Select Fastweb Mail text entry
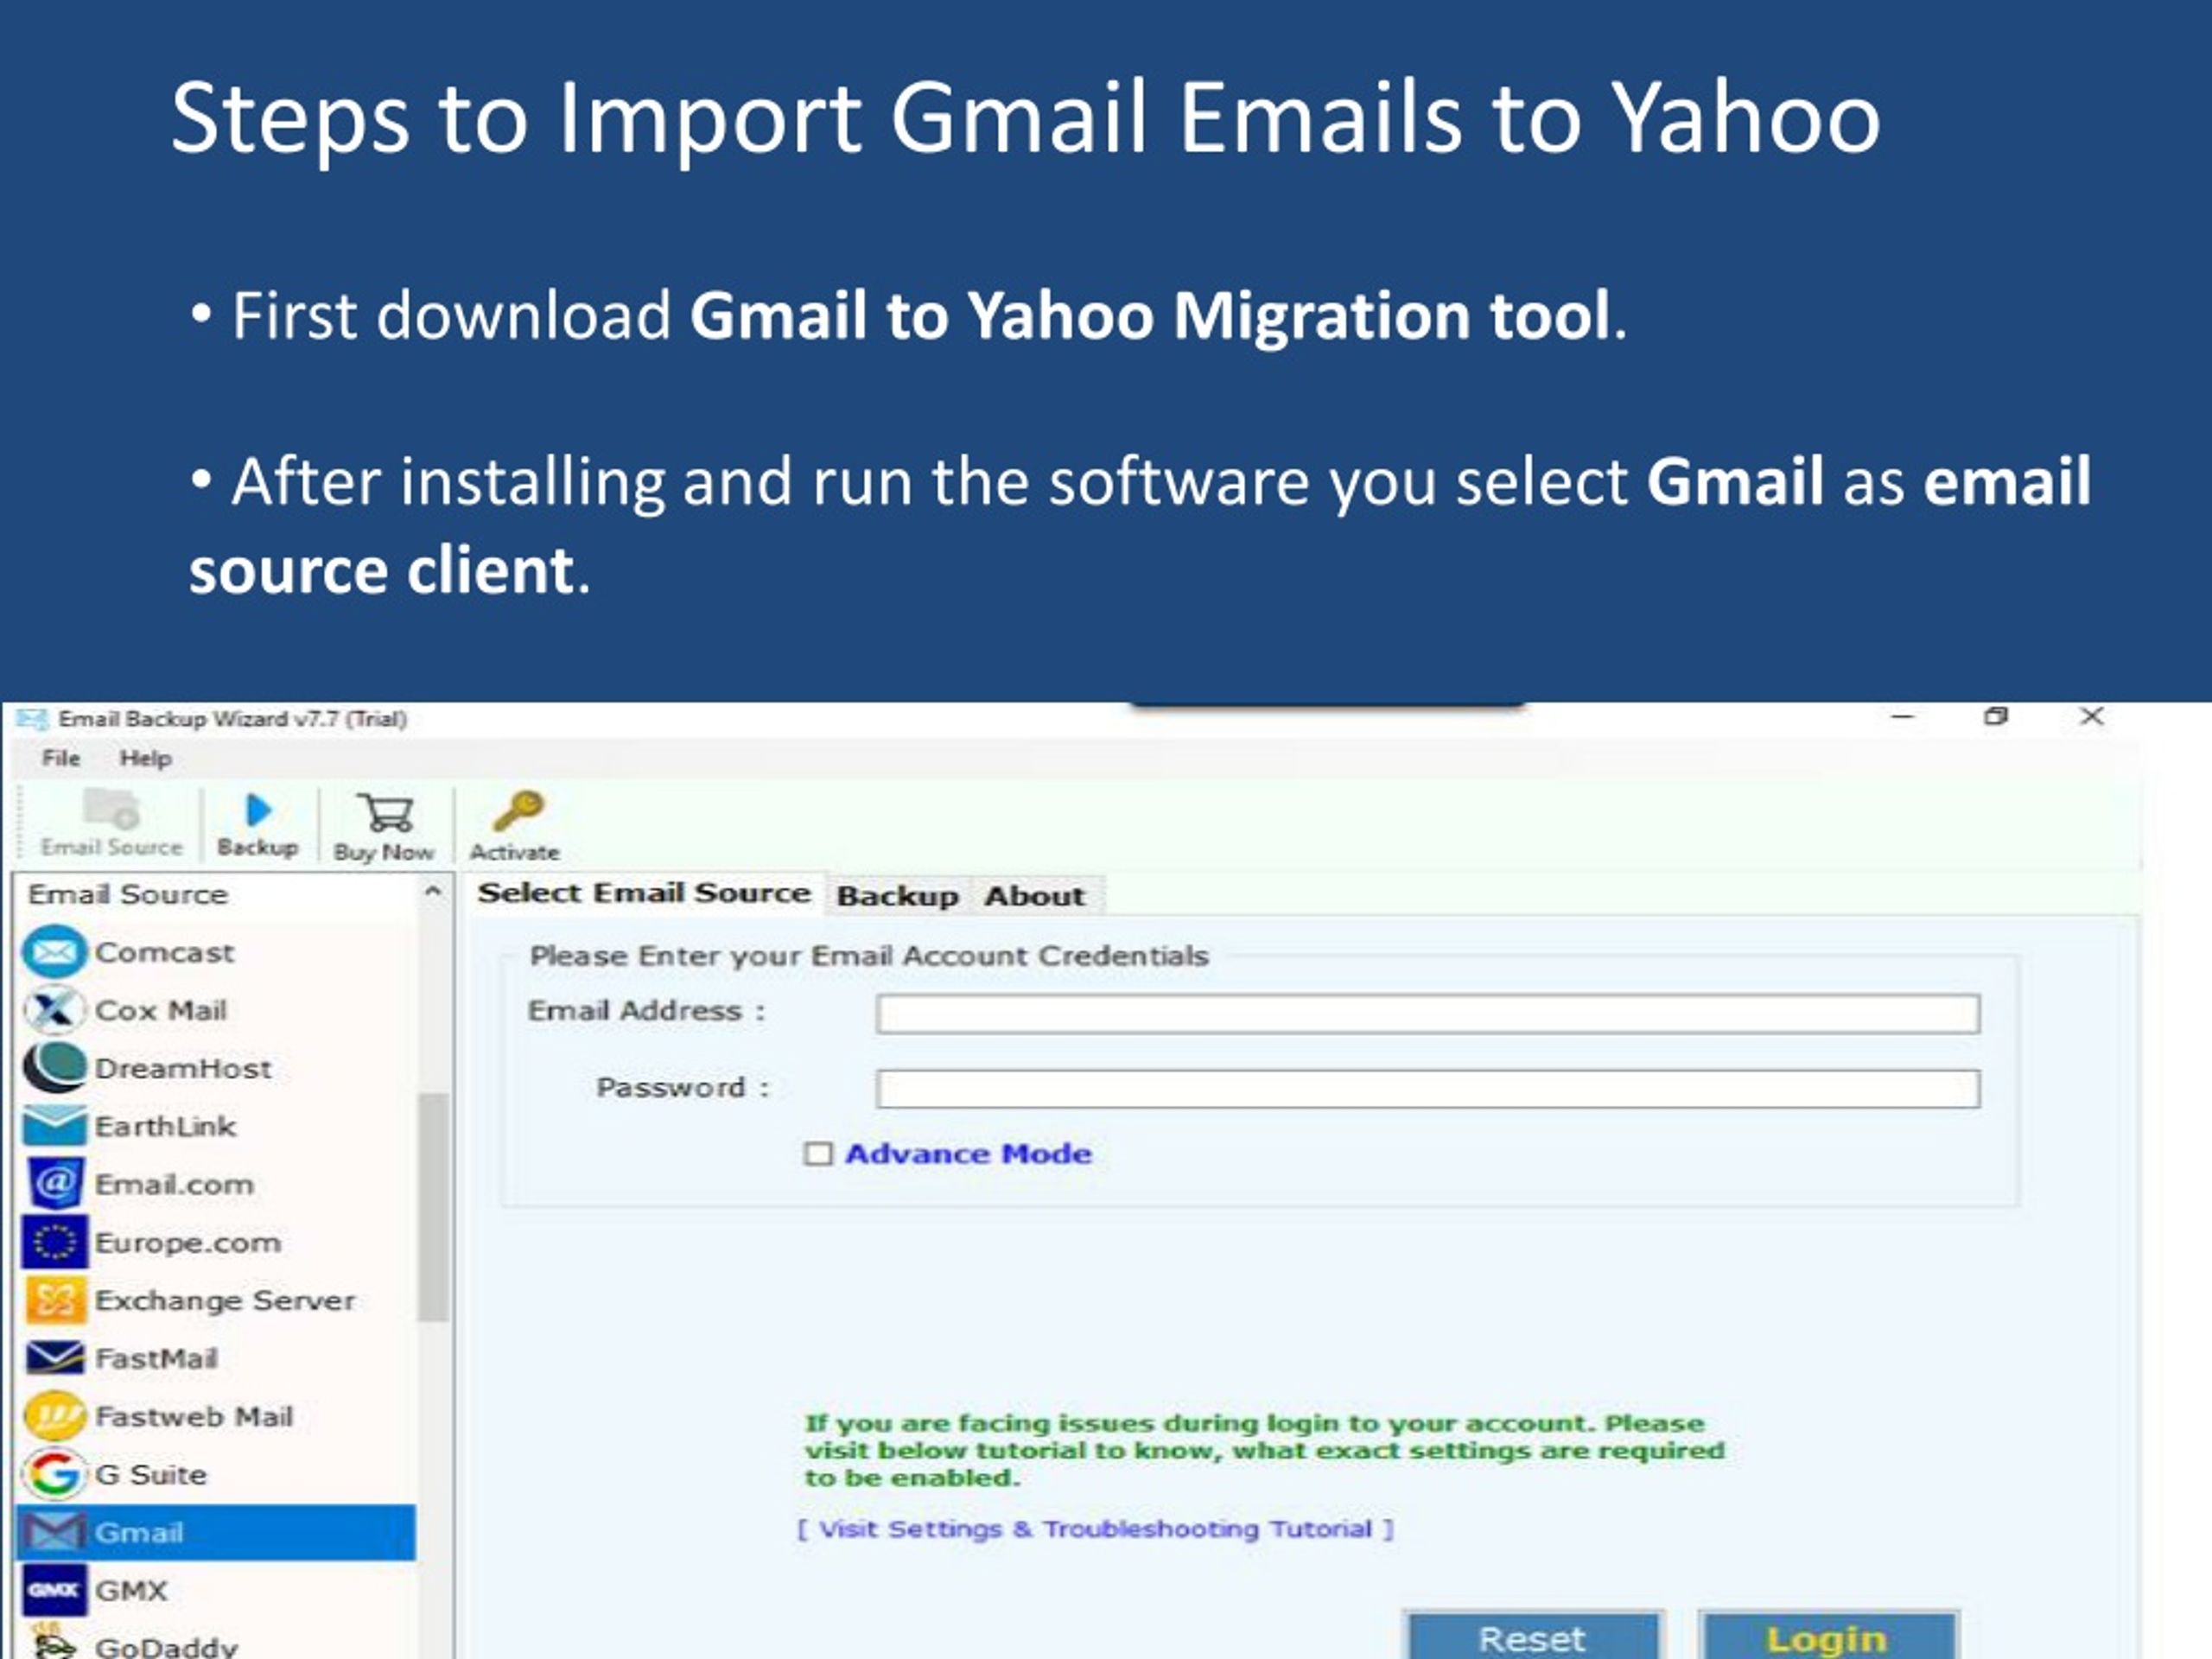2212x1659 pixels. [194, 1416]
